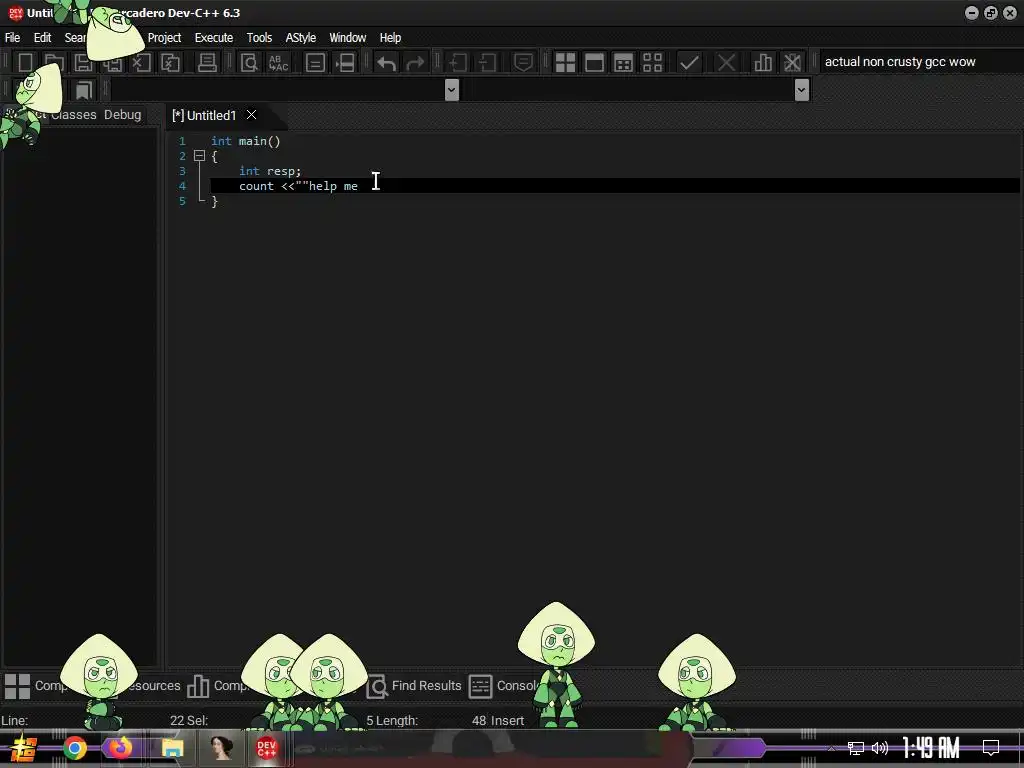Click the Indent toolbar icon

tap(457, 63)
